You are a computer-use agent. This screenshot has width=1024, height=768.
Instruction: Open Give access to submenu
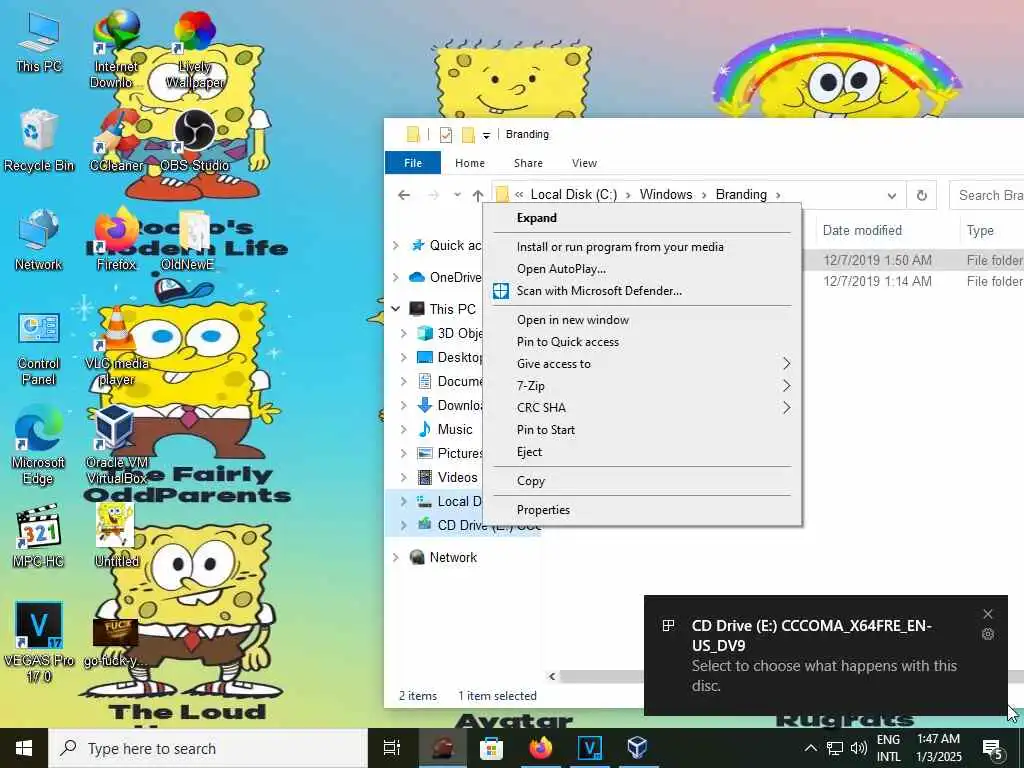(x=642, y=364)
